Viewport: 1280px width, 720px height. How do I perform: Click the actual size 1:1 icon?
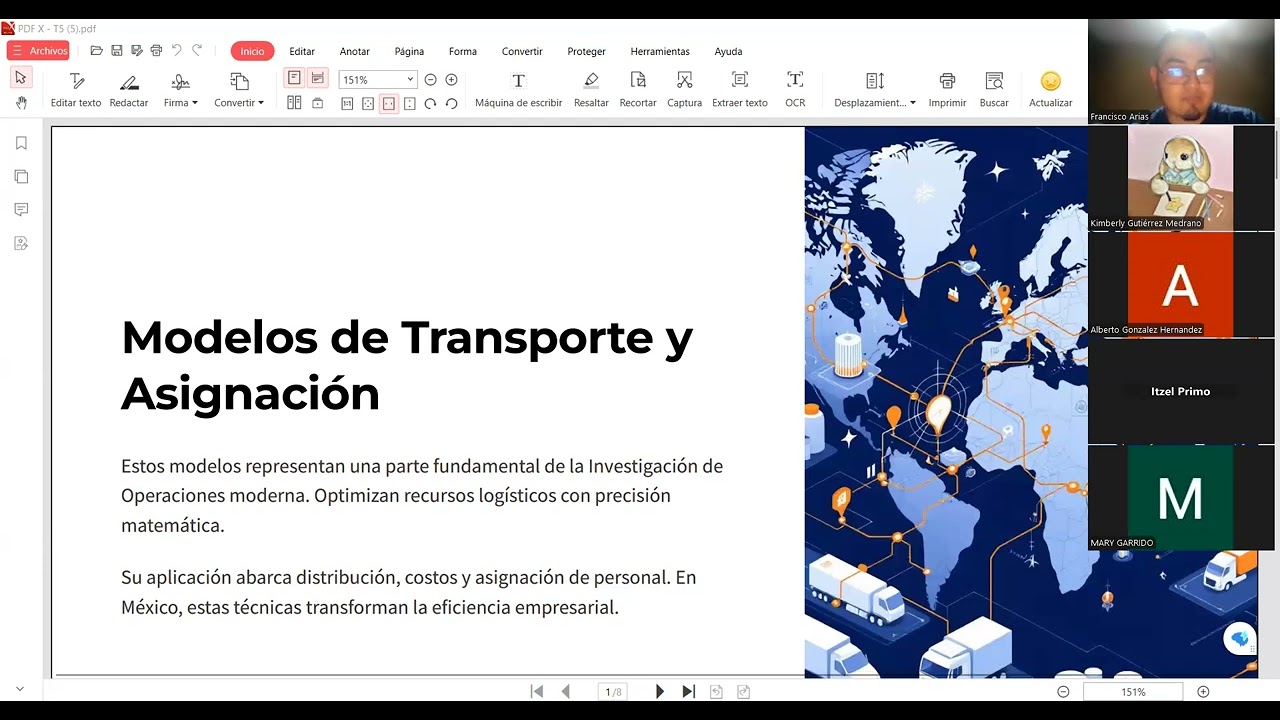347,103
